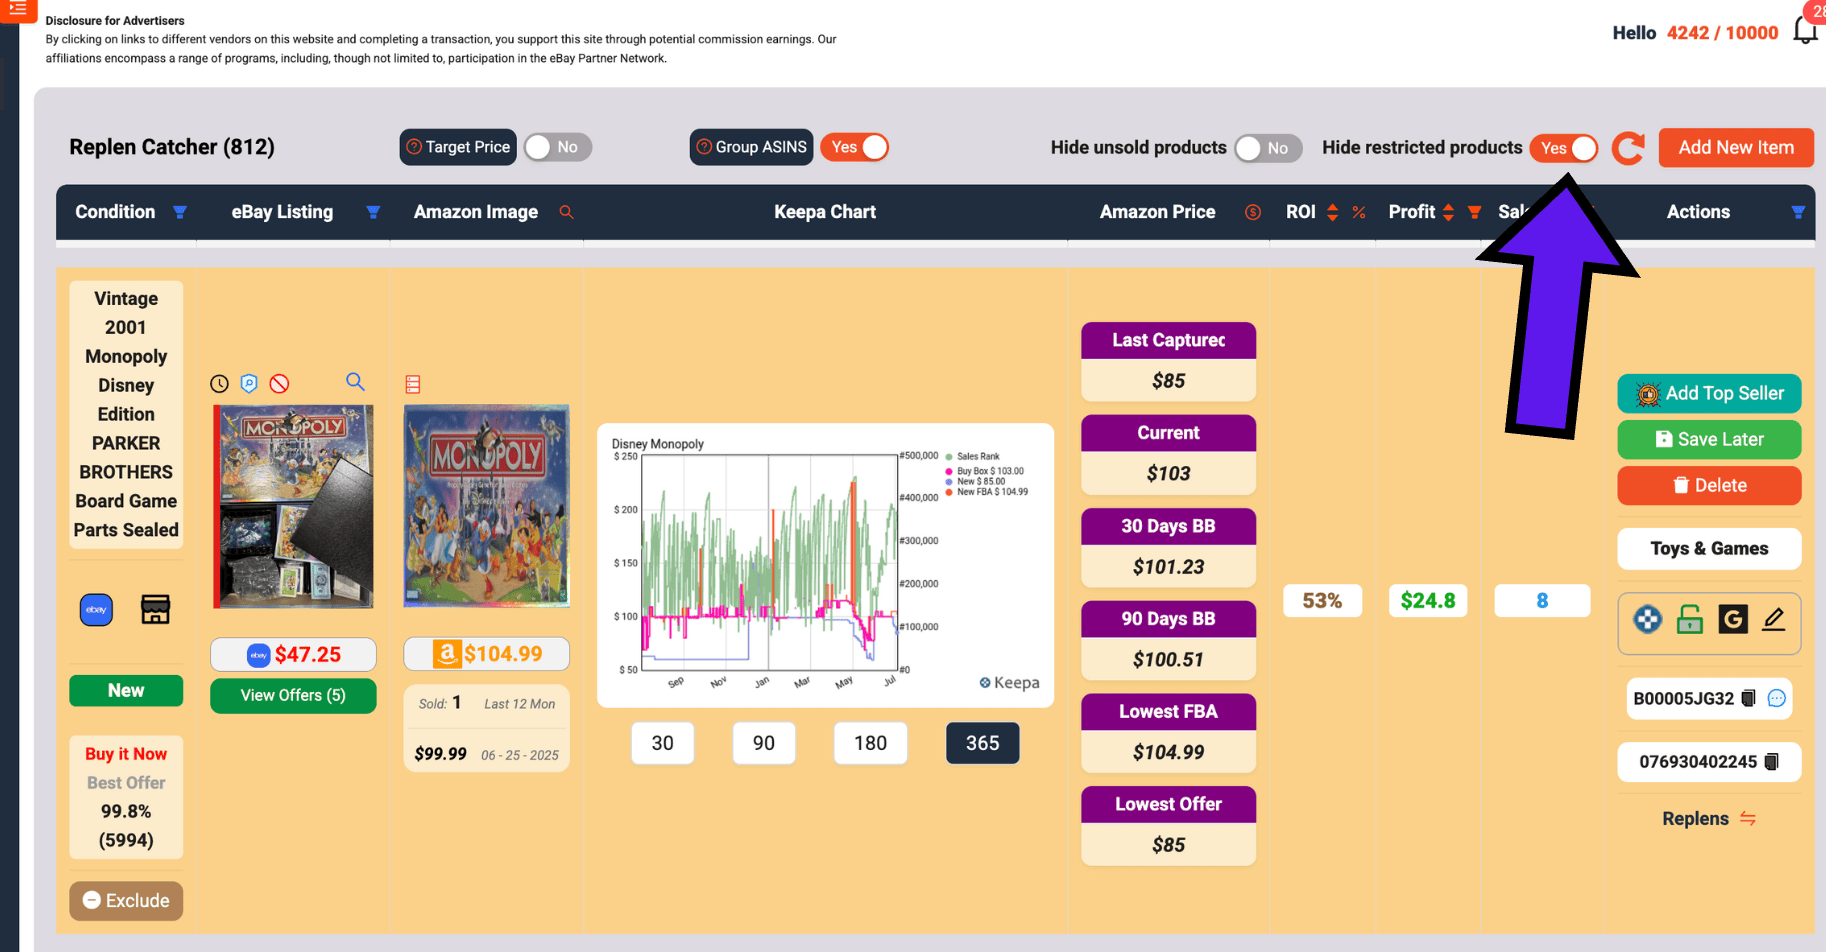Click the 53% ROI value
The width and height of the screenshot is (1826, 952).
click(x=1322, y=600)
